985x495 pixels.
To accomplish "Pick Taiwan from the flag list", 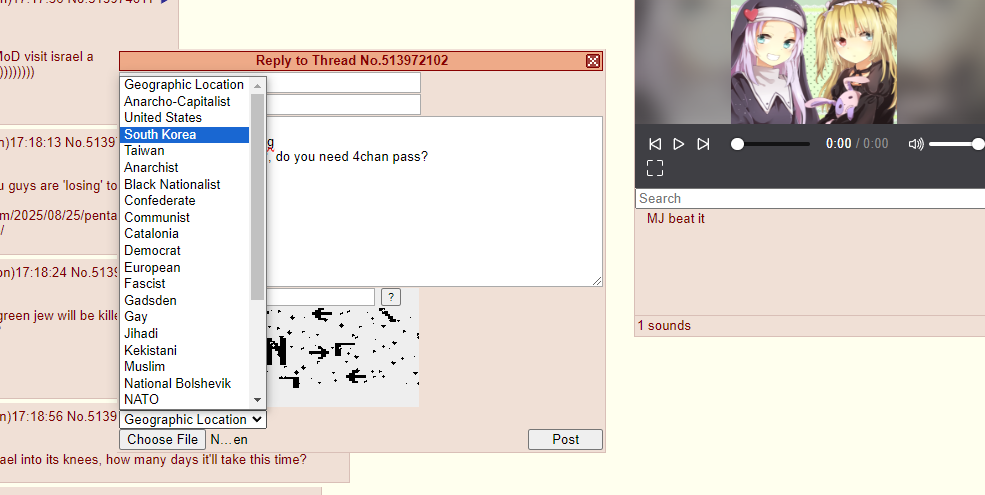I will coord(185,151).
